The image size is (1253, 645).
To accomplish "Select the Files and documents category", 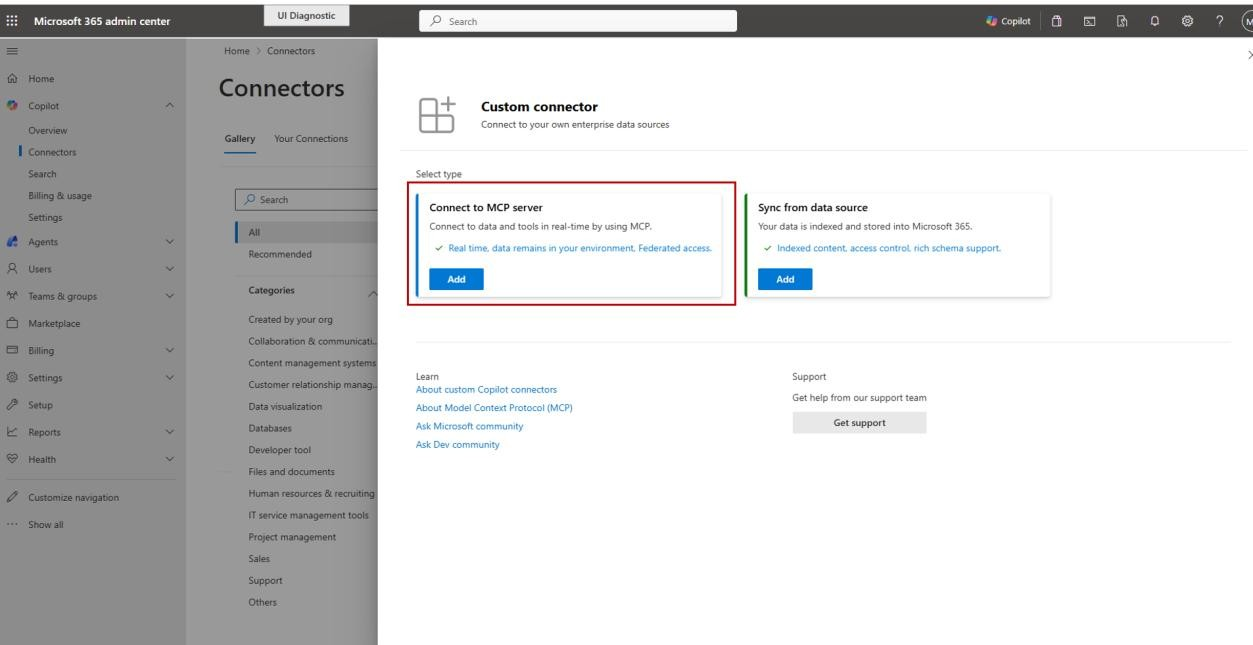I will 291,472.
